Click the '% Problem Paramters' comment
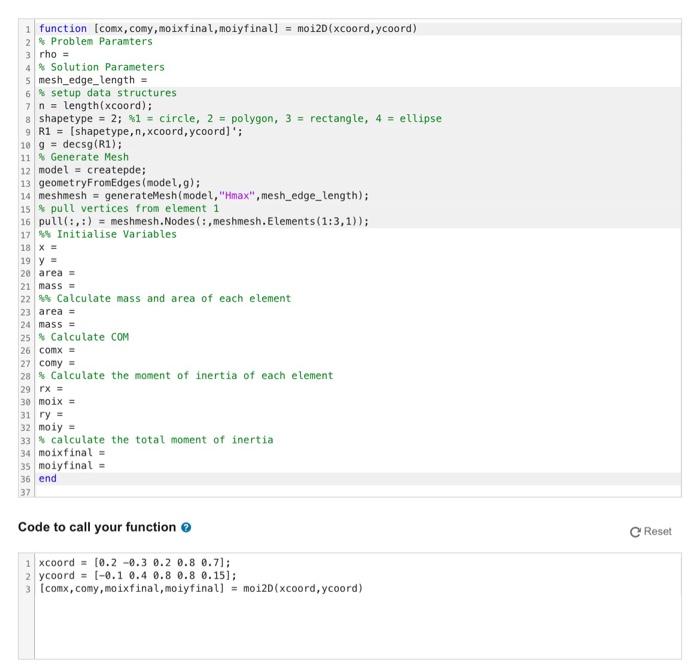Viewport: 700px width, 668px height. tap(96, 42)
